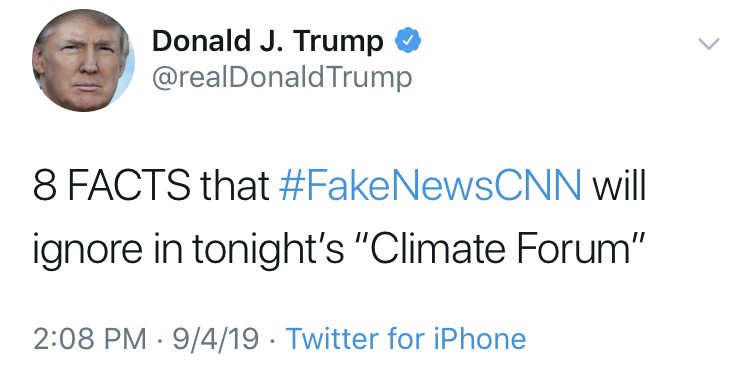Viewport: 750px width, 376px height.
Task: Click the word ignore in the tweet
Action: (88, 252)
